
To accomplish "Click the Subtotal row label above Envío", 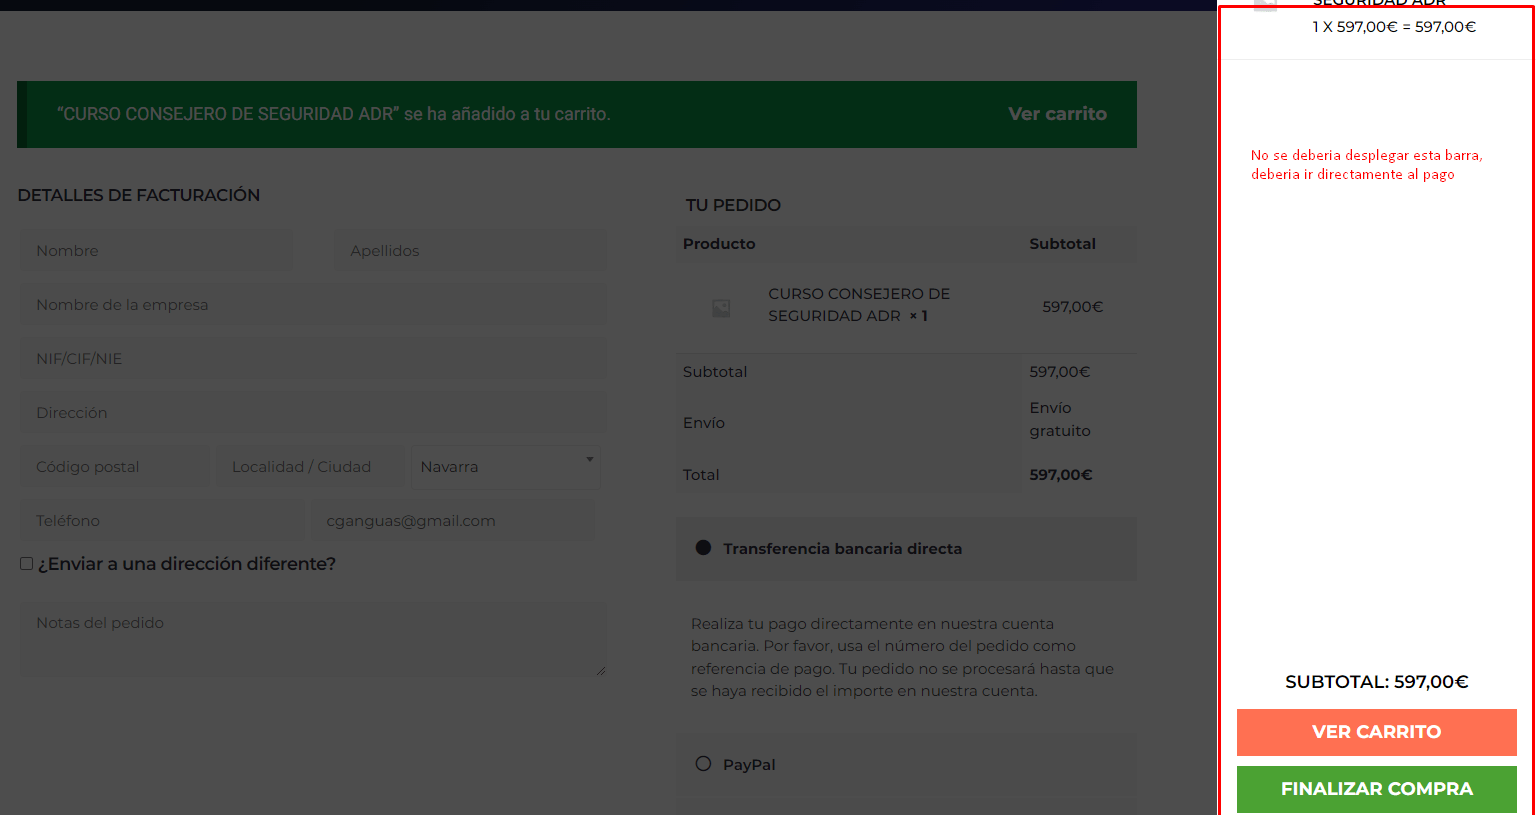I will point(715,372).
